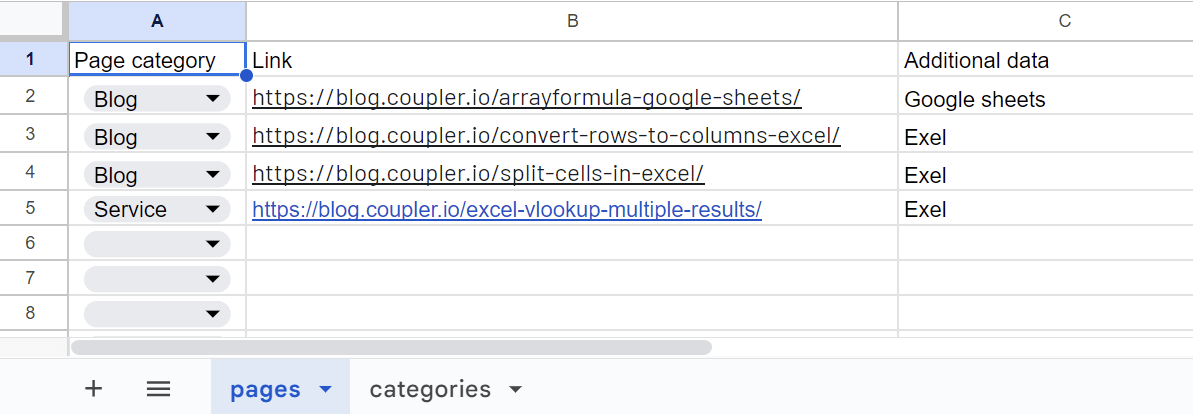The width and height of the screenshot is (1193, 414).
Task: Open the pages tab dropdown arrow
Action: point(326,390)
